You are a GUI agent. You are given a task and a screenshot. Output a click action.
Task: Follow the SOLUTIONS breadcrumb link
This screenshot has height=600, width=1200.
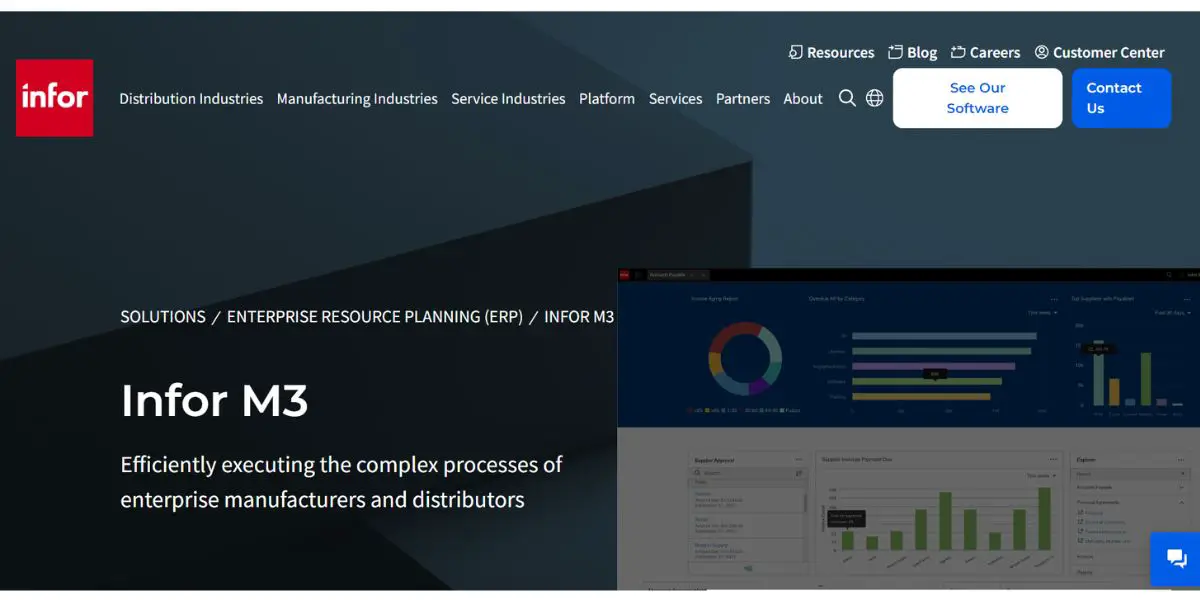(163, 317)
